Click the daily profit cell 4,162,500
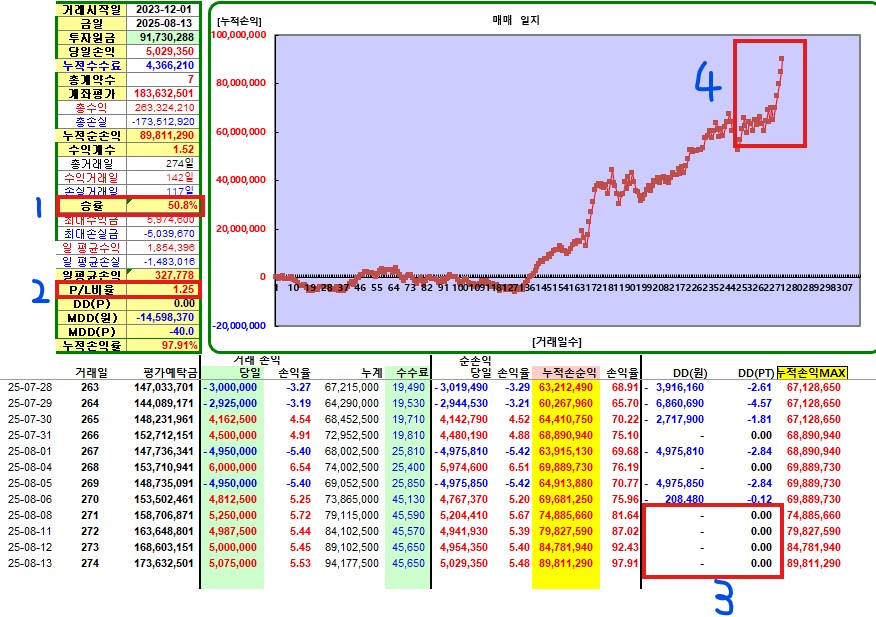Screen dimensions: 876x617 coord(232,419)
